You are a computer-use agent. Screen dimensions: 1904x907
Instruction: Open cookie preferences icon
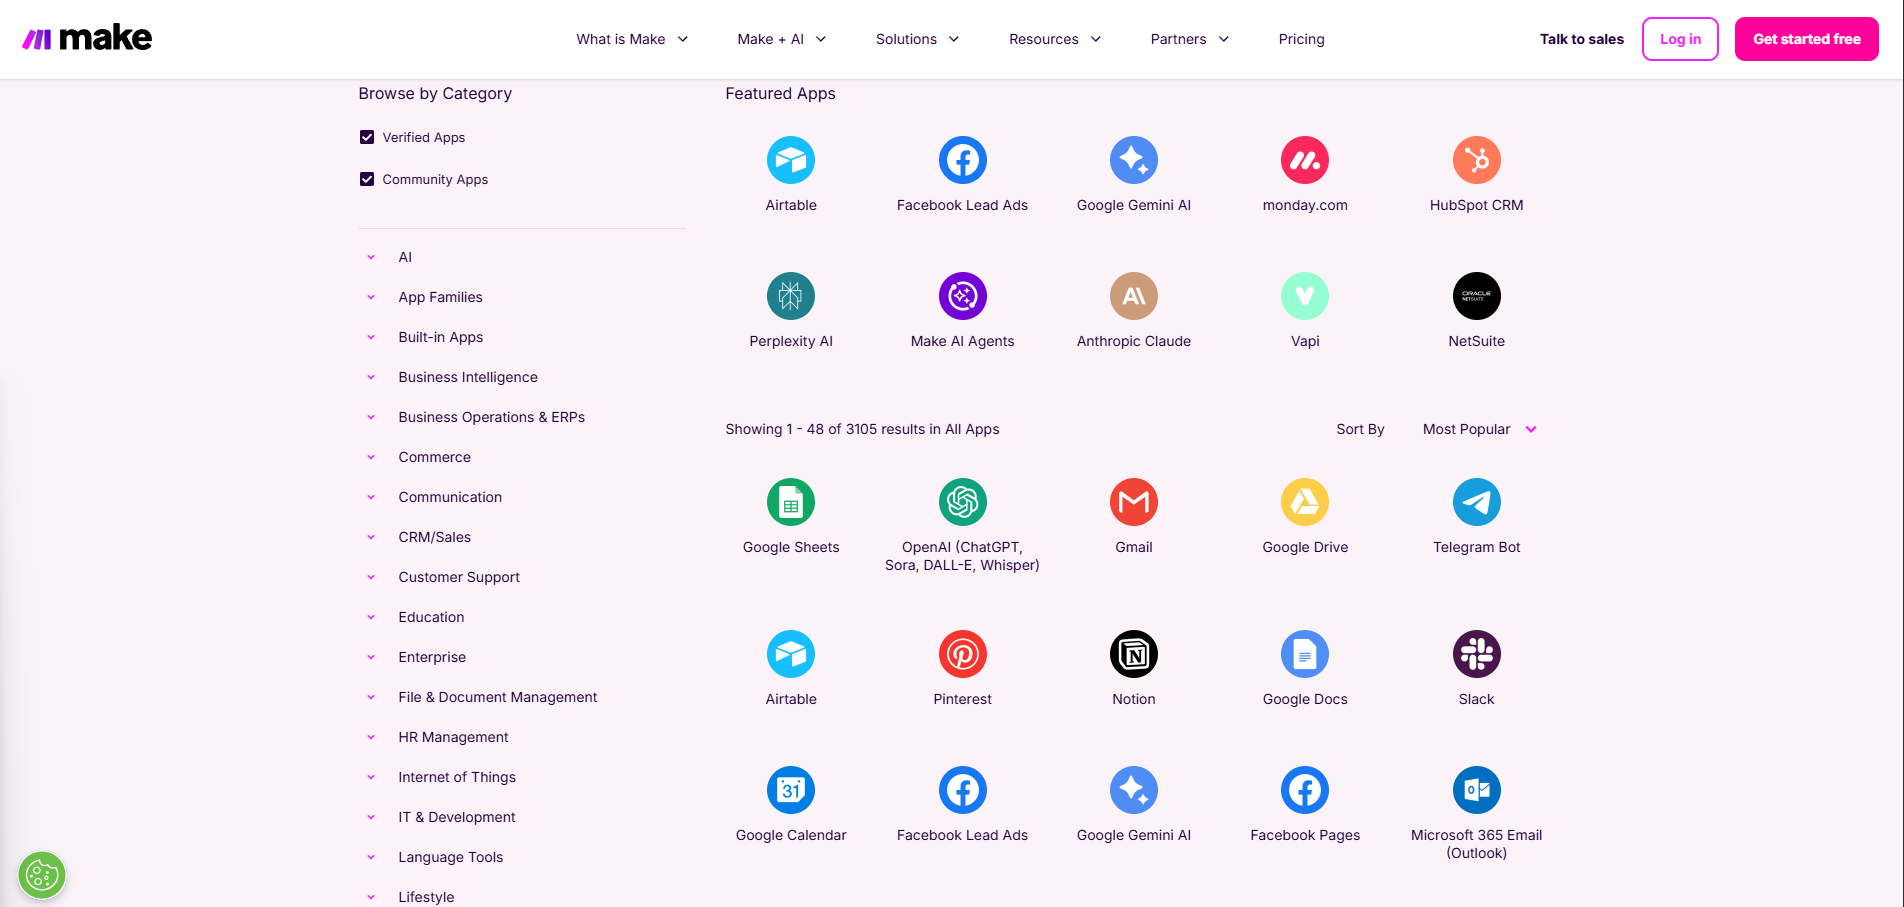(42, 876)
